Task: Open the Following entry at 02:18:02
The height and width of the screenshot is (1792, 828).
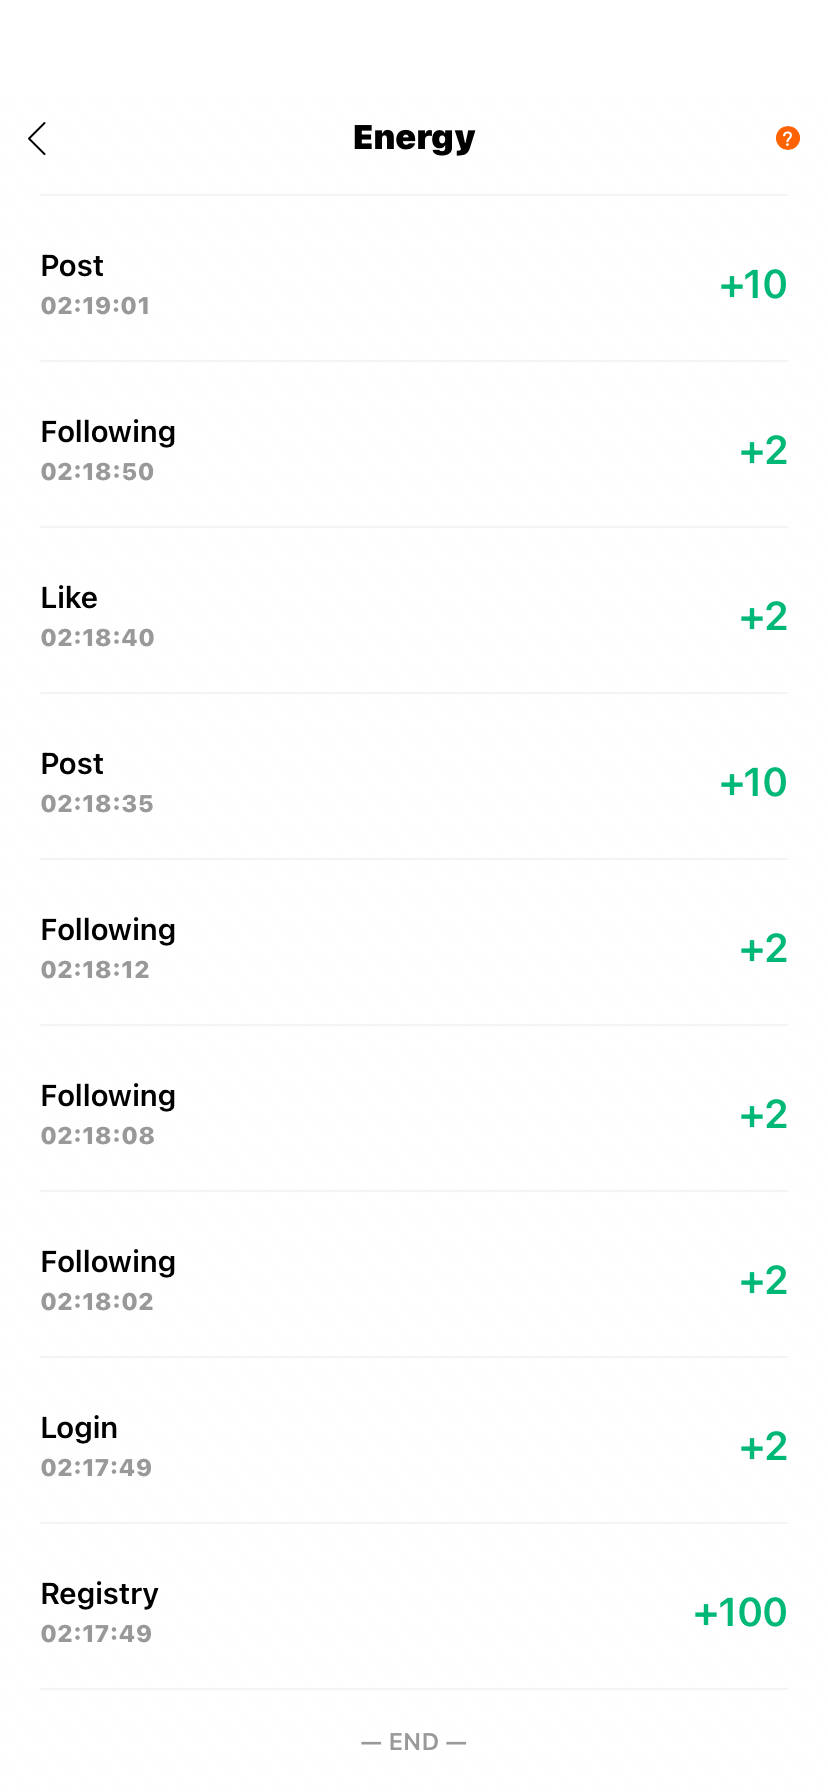Action: tap(414, 1275)
